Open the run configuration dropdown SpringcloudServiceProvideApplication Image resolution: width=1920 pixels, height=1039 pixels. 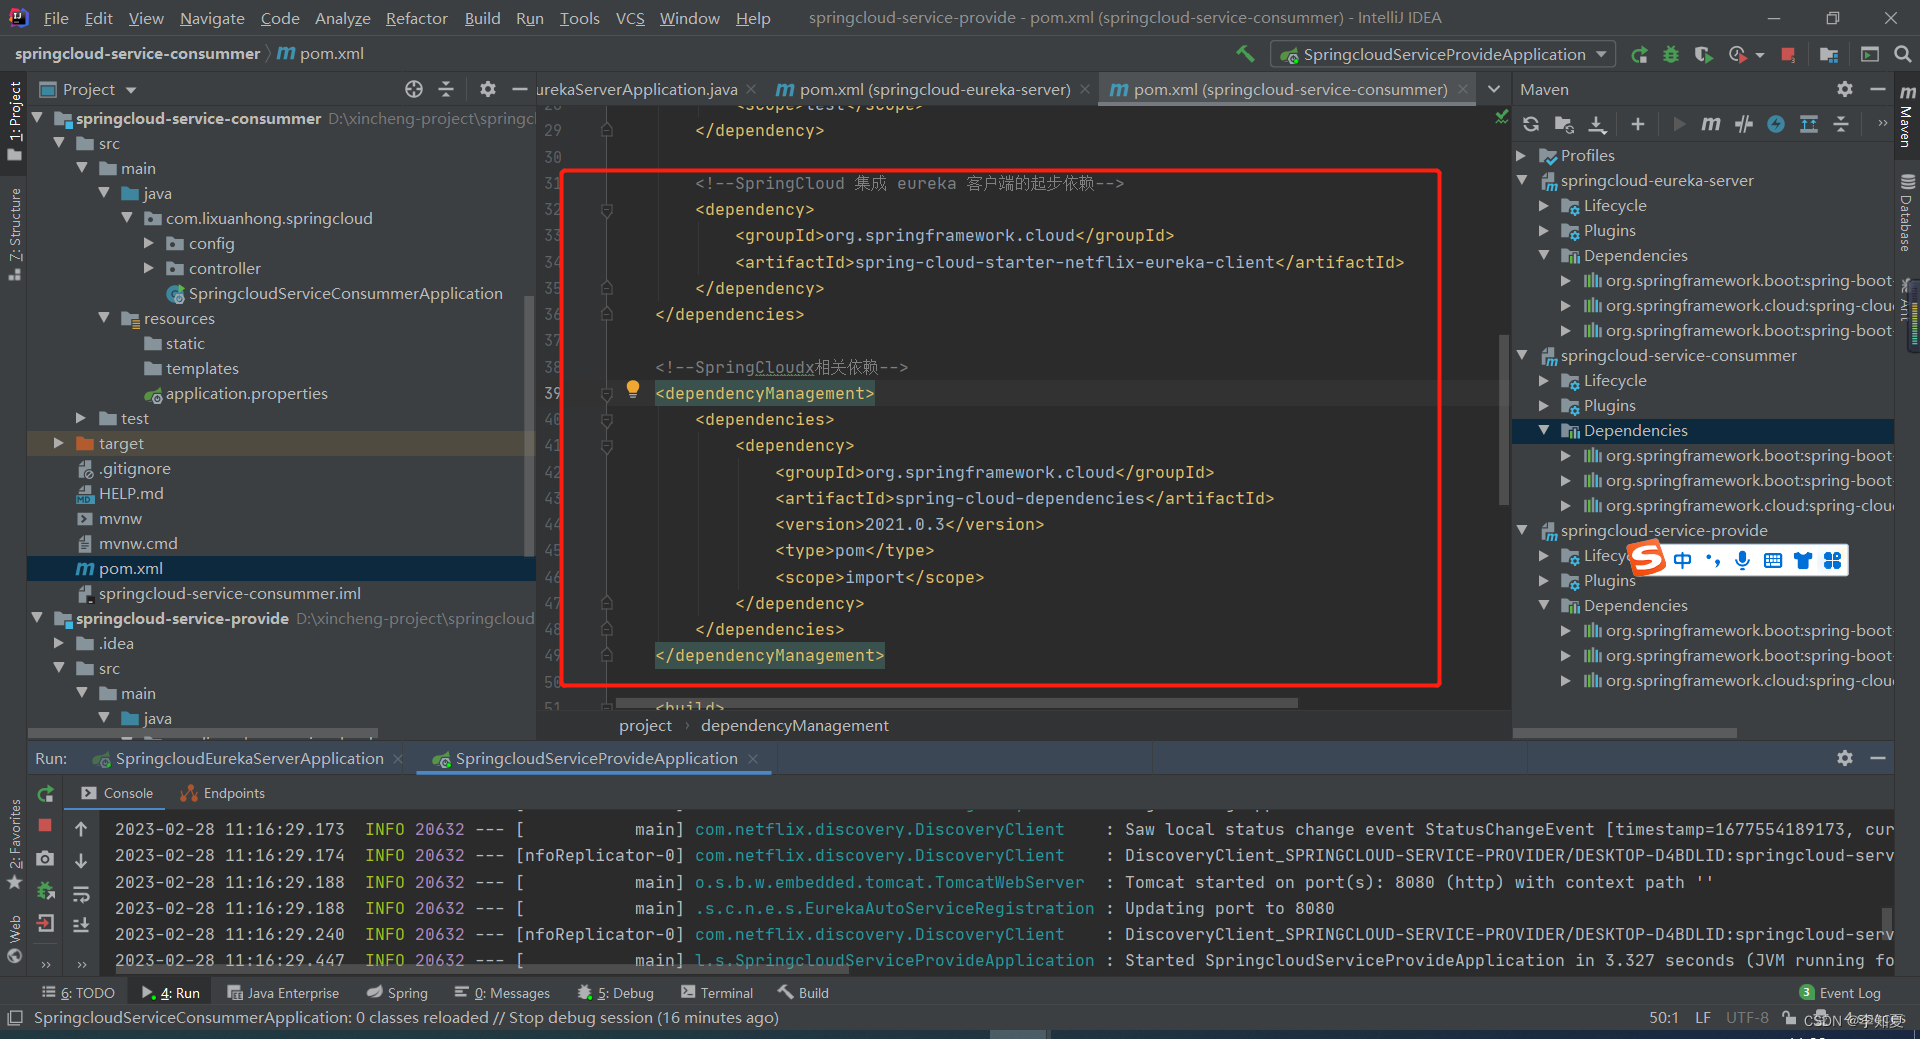(x=1443, y=55)
